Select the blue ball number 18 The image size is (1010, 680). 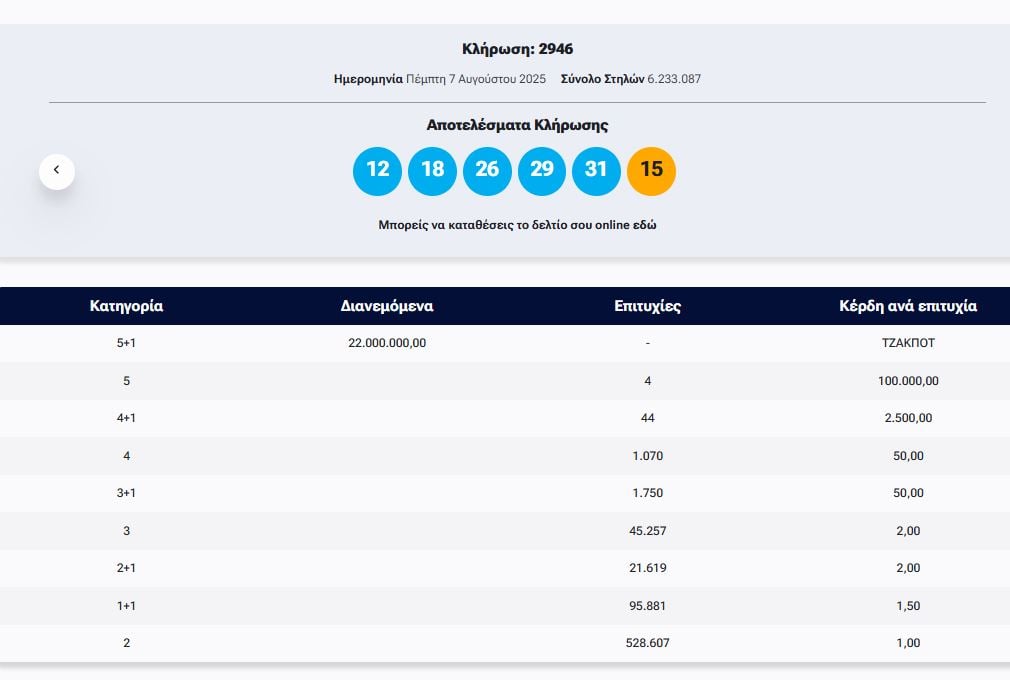[x=432, y=171]
